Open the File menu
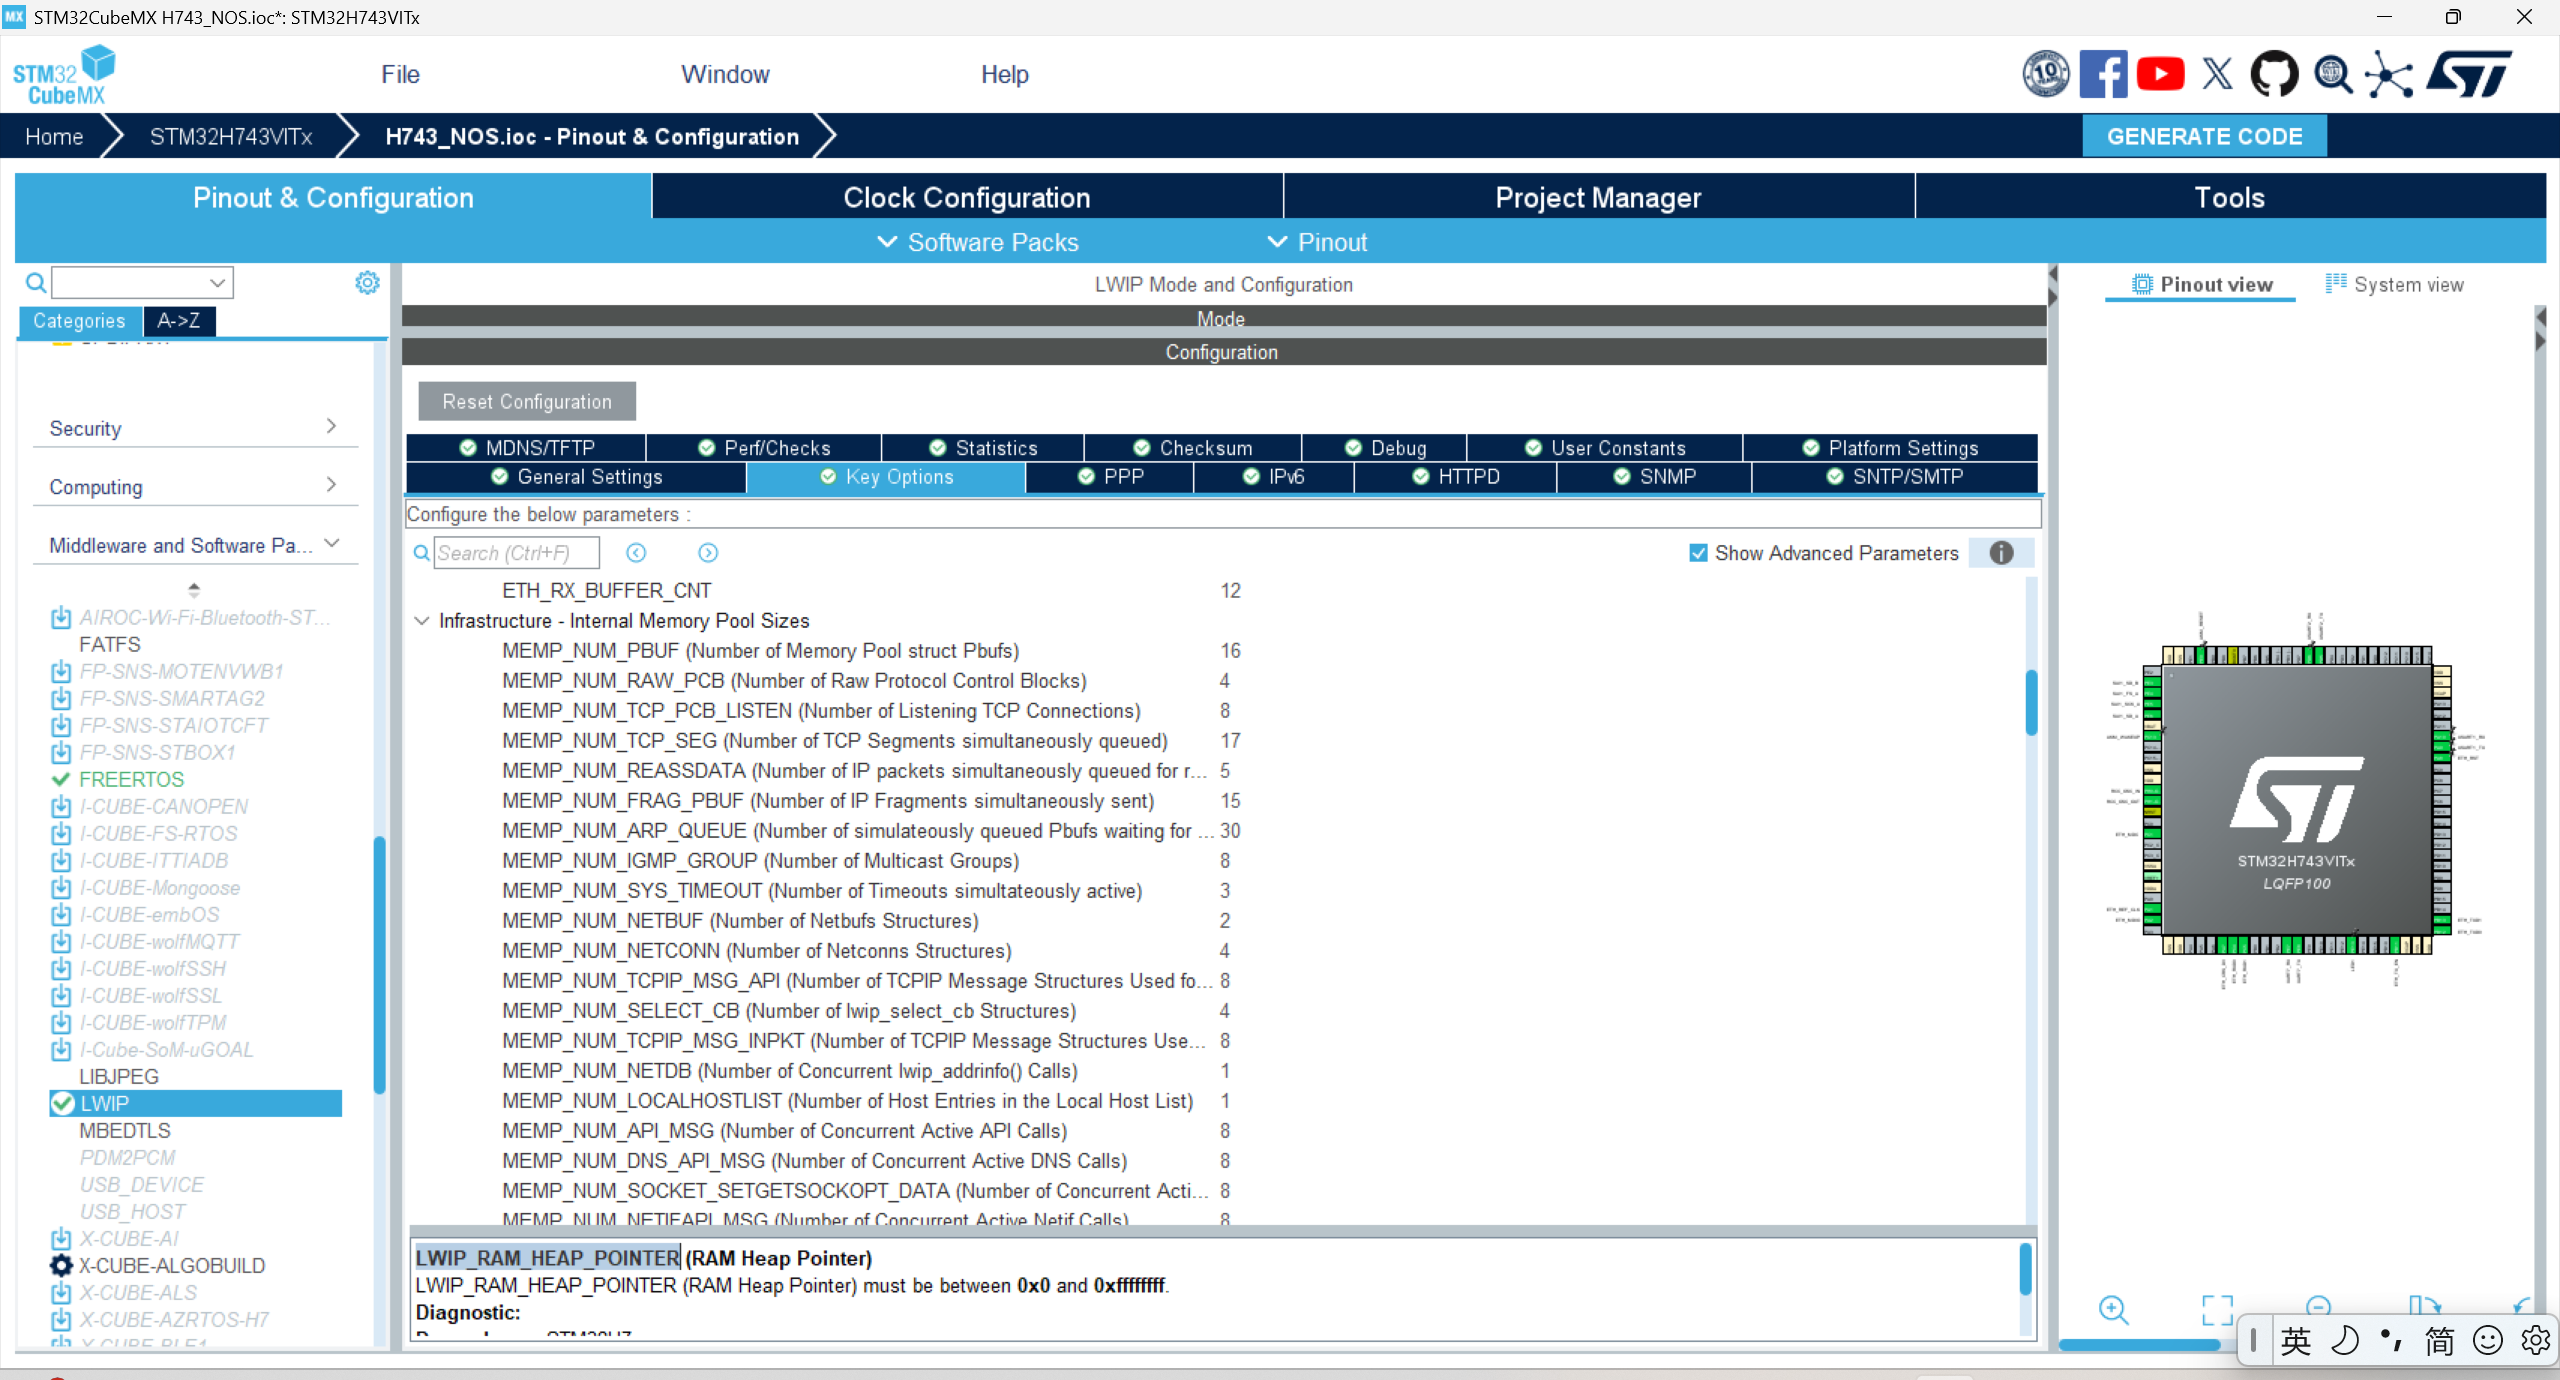 pos(400,74)
